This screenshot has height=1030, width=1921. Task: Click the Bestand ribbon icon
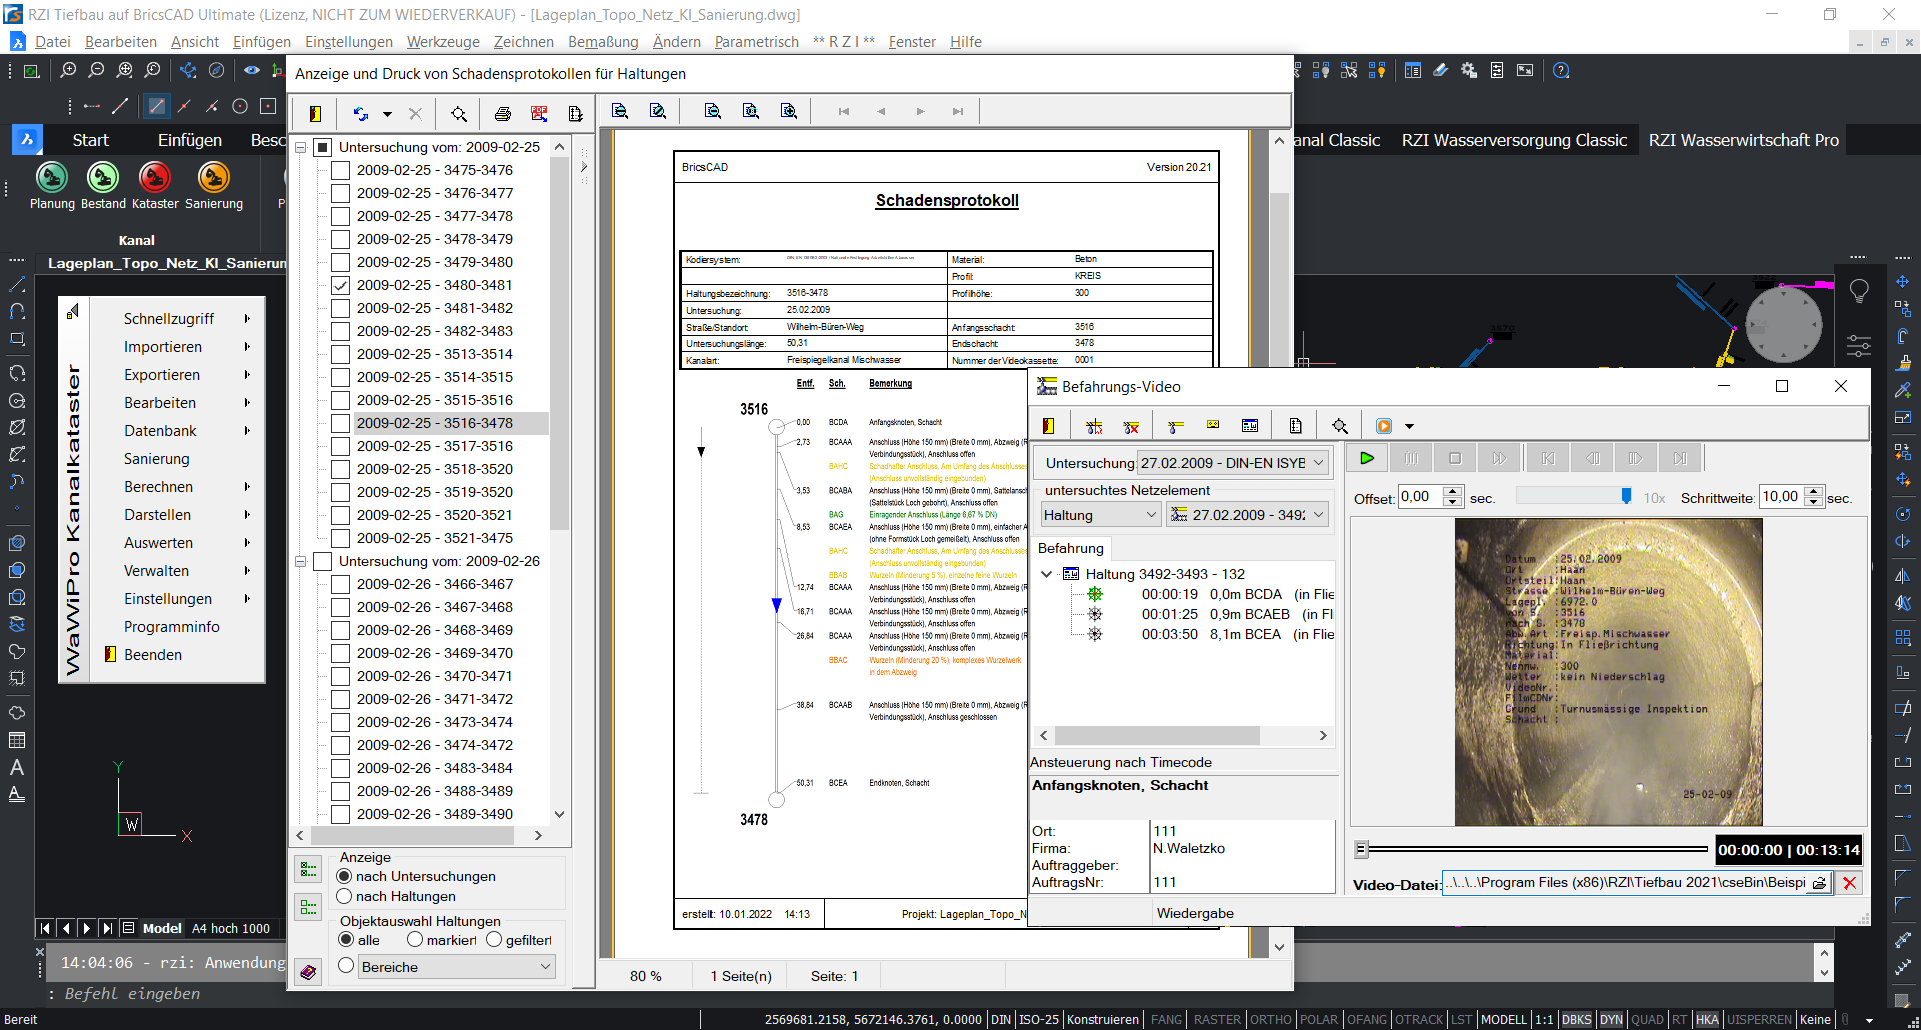(x=103, y=177)
